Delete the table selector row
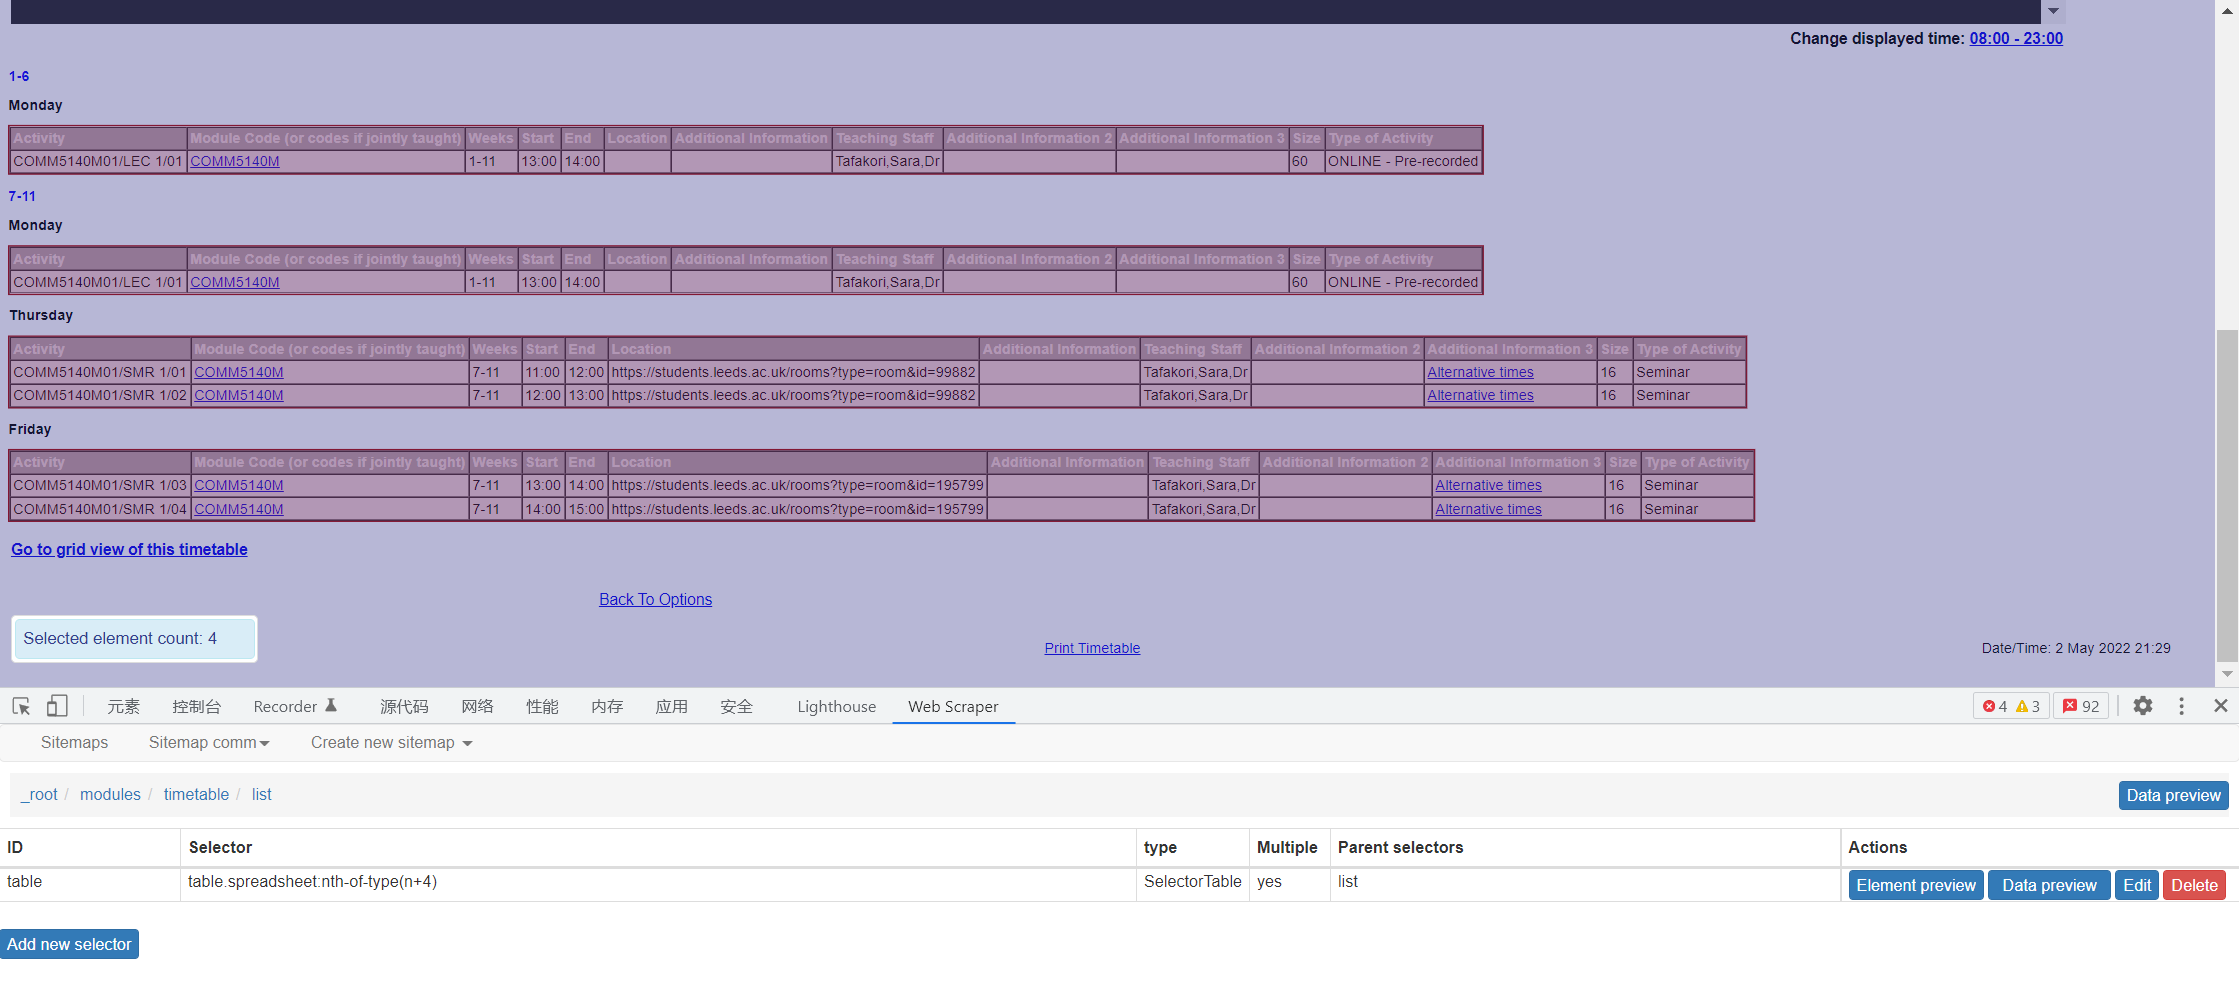2239x987 pixels. click(2194, 885)
